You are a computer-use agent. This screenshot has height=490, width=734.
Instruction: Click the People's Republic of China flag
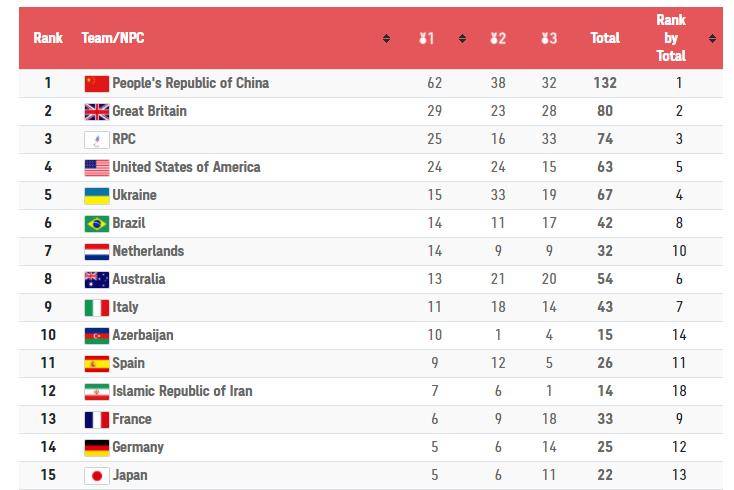click(97, 84)
